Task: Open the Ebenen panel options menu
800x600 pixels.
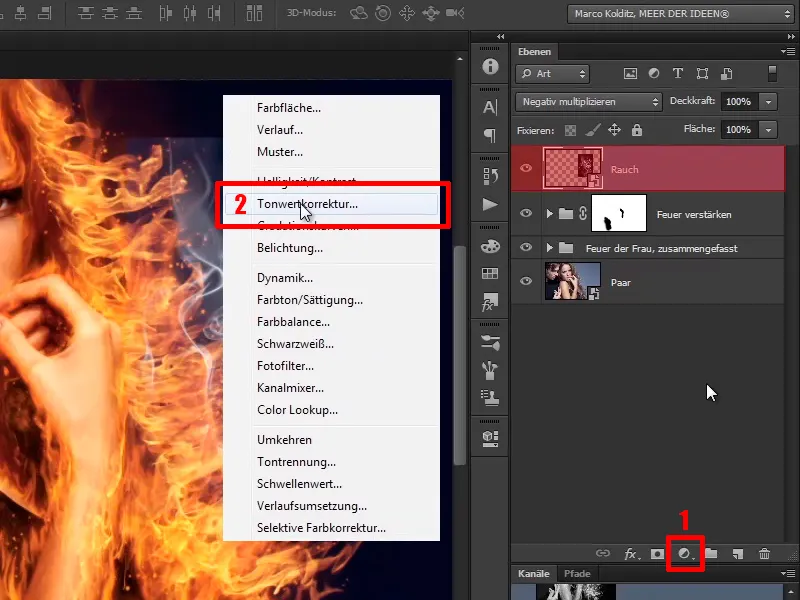Action: coord(788,51)
